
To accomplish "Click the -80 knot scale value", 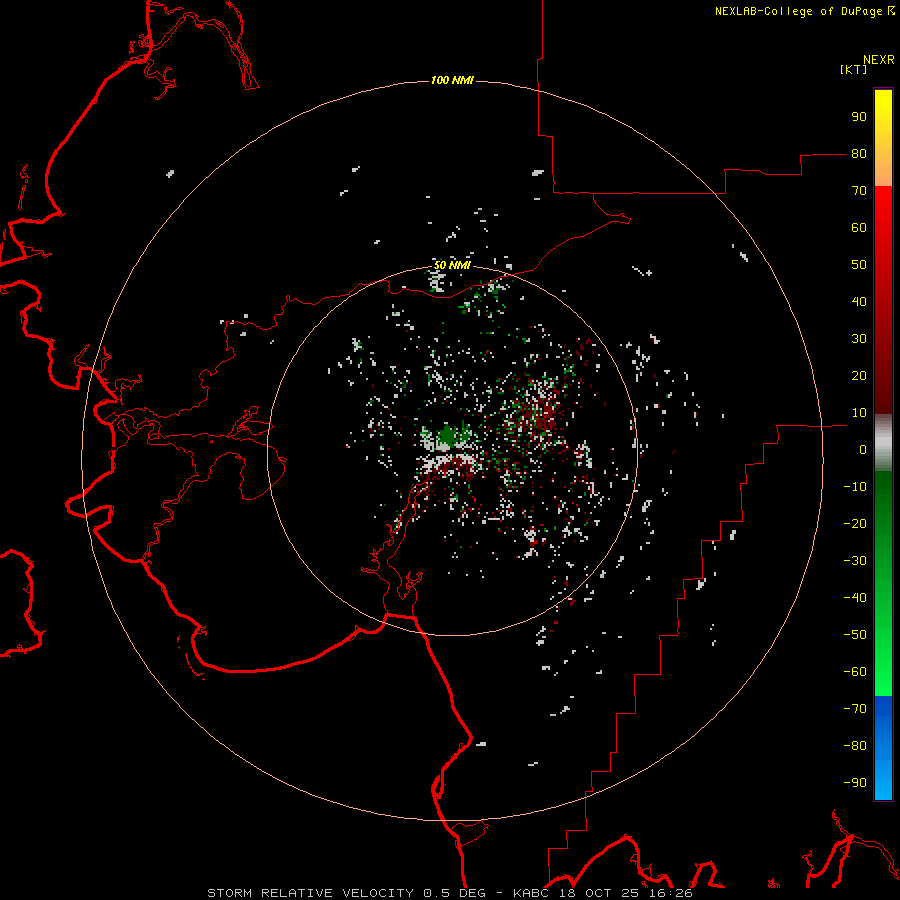I will 855,746.
